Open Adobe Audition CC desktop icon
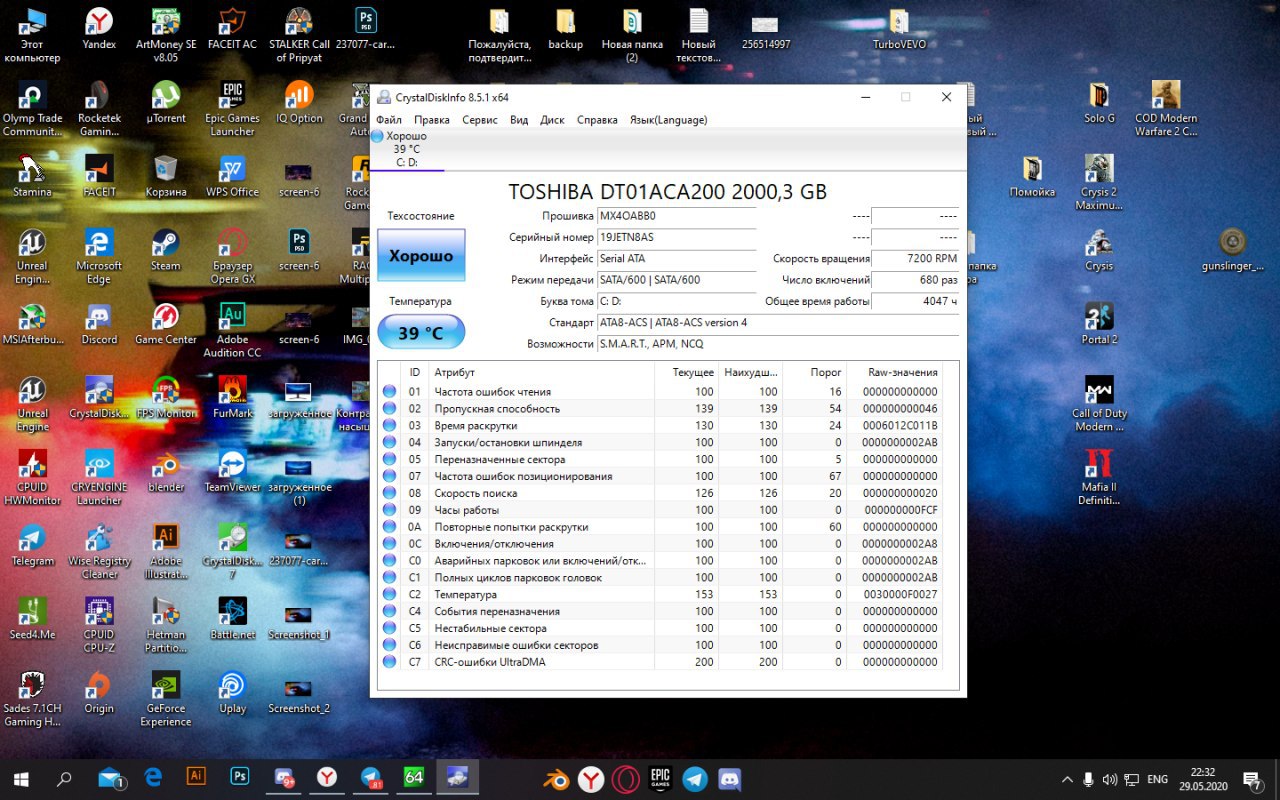This screenshot has width=1280, height=800. [232, 331]
